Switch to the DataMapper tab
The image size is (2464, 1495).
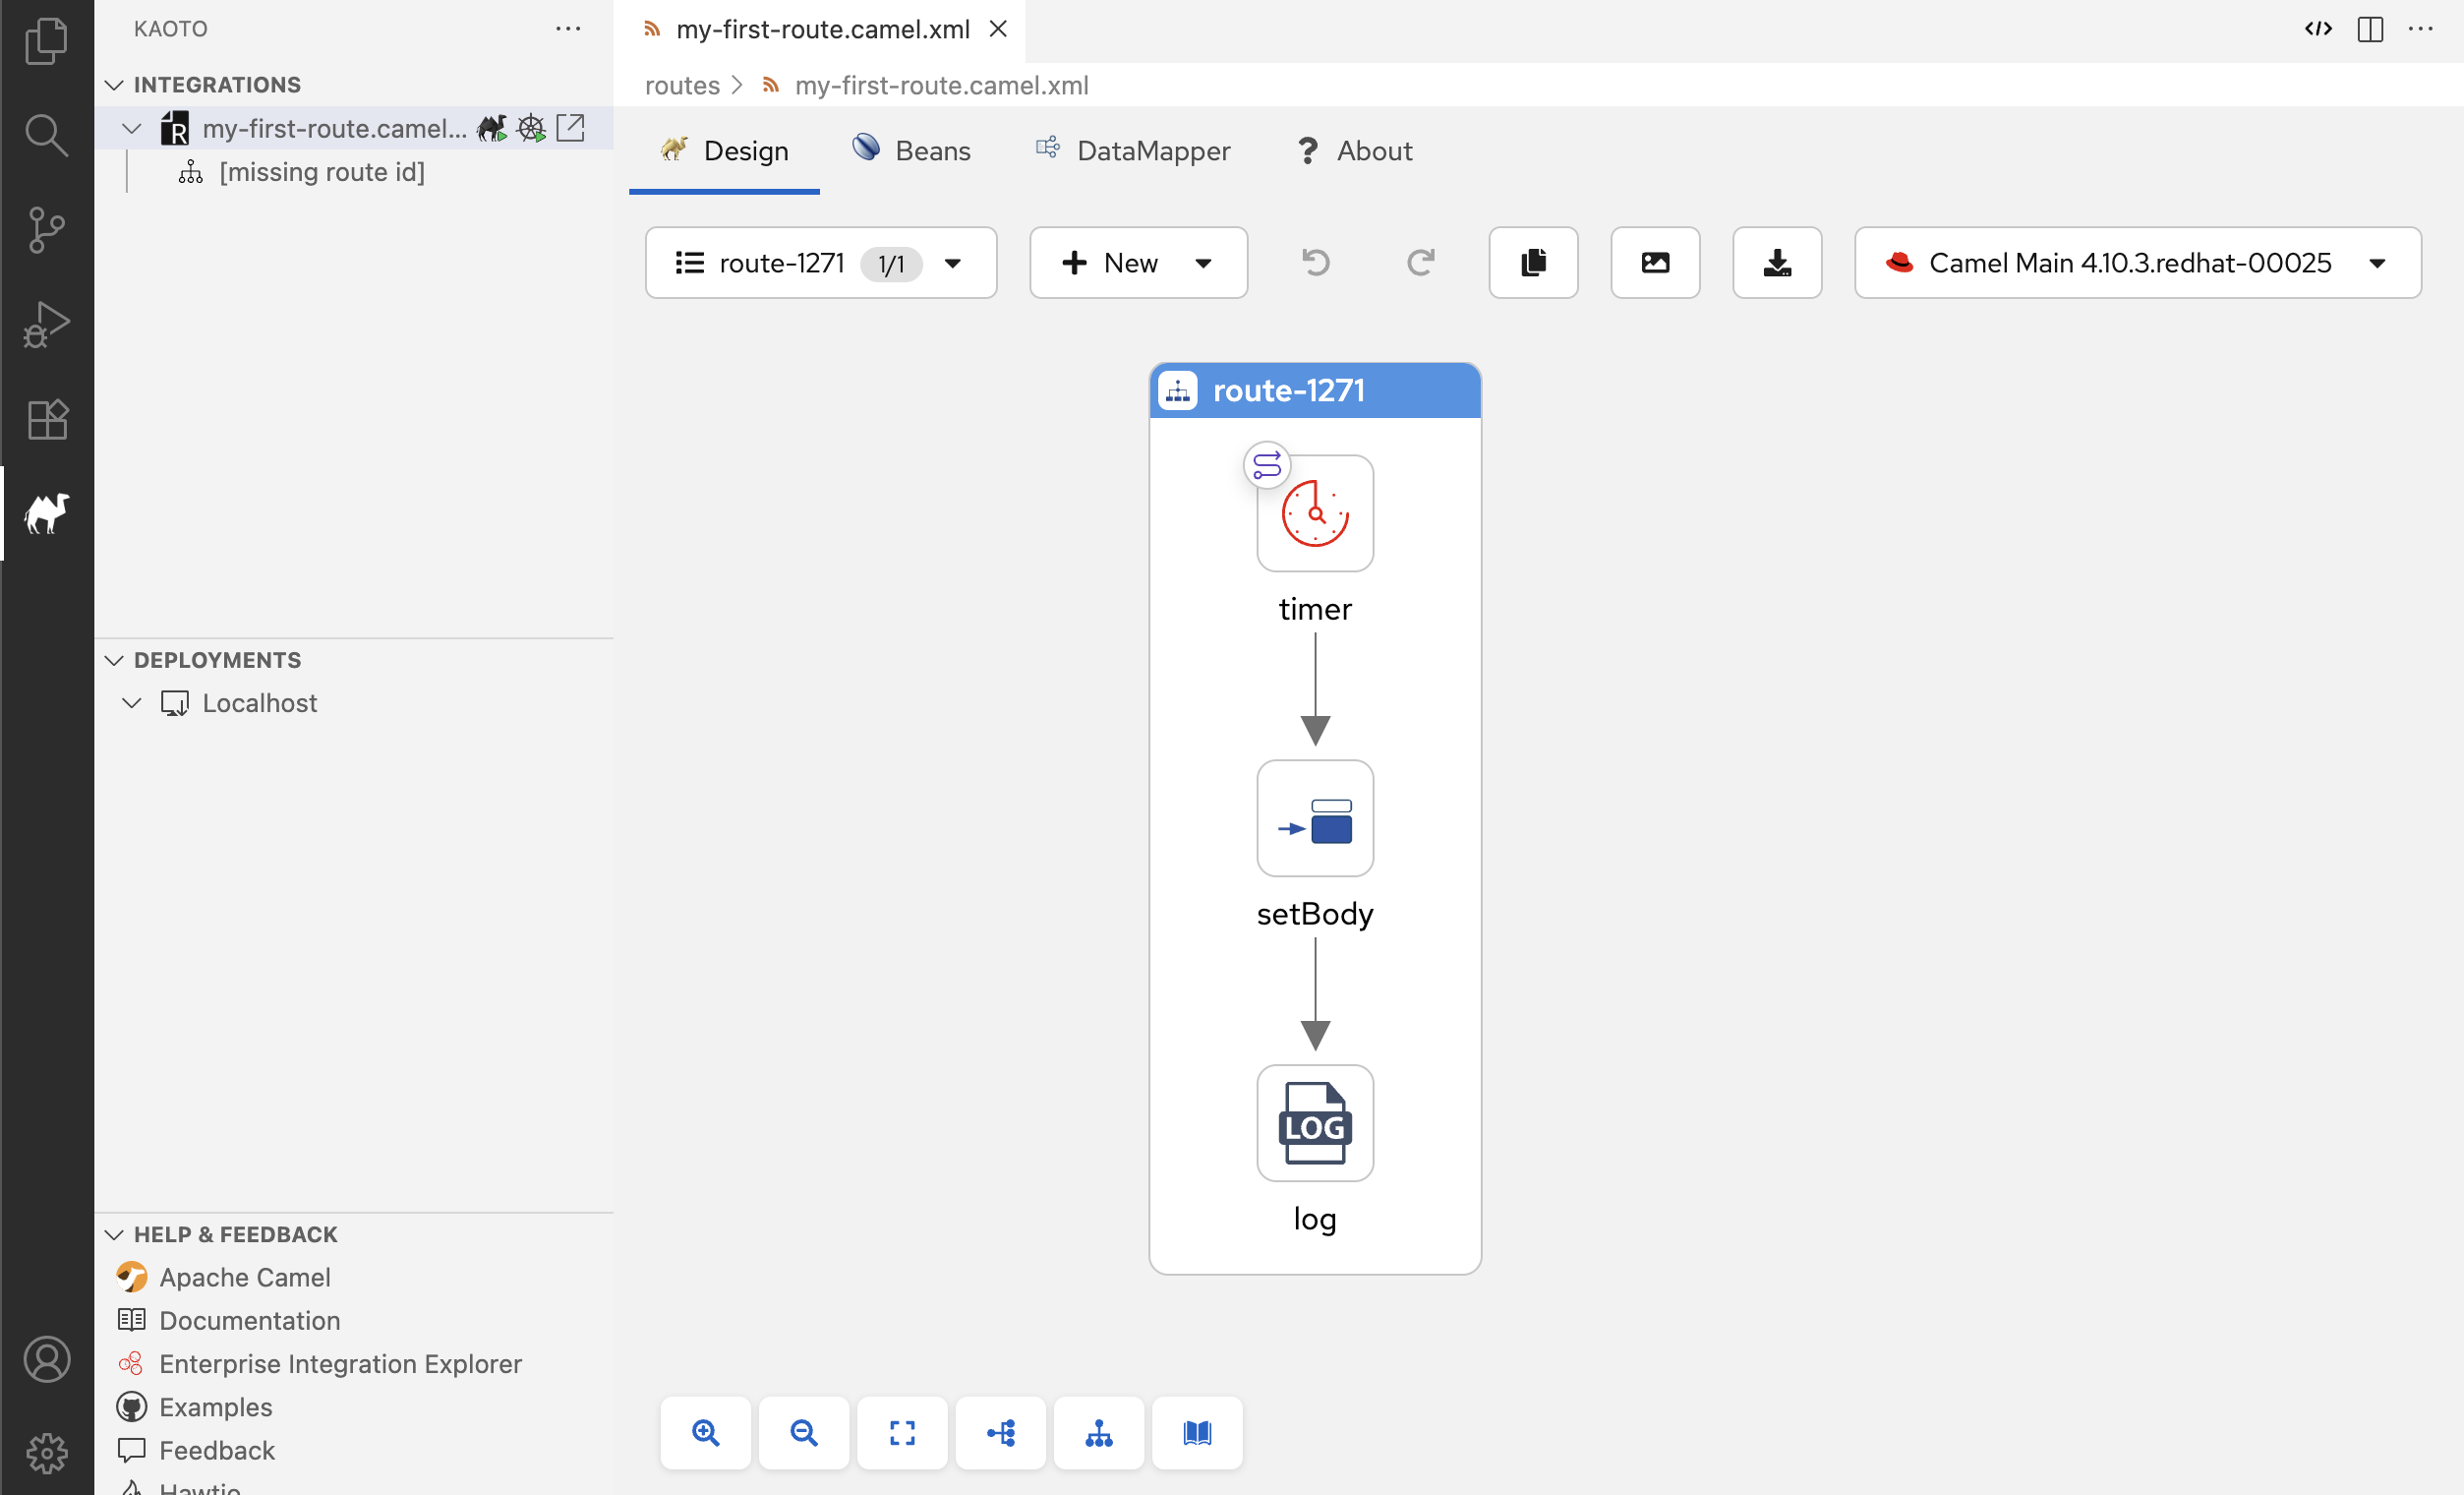click(1133, 151)
